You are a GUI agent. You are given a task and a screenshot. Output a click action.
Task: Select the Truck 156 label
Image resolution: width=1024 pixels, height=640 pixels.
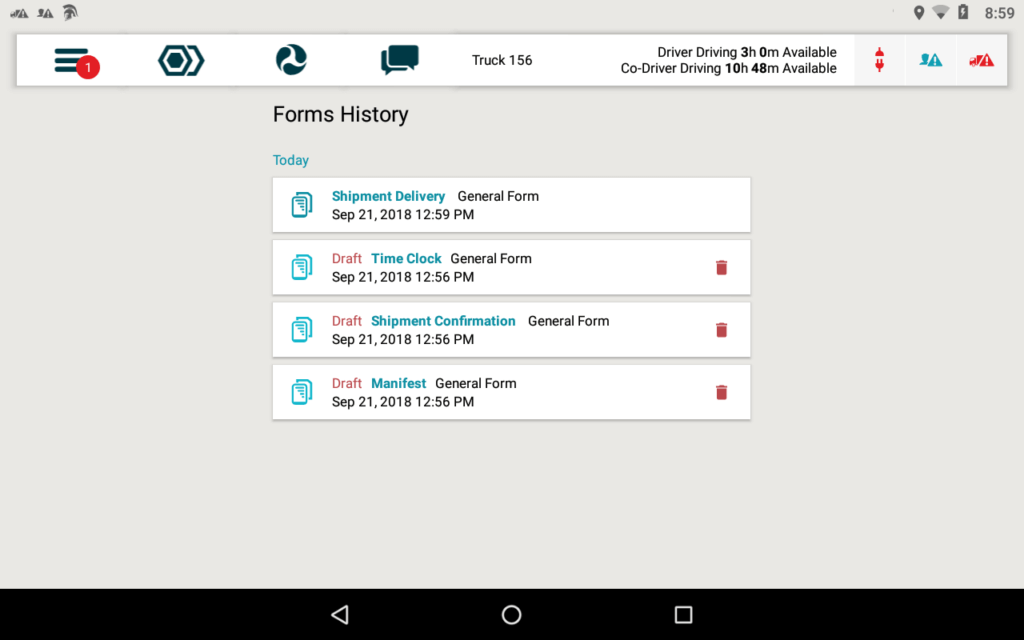502,60
